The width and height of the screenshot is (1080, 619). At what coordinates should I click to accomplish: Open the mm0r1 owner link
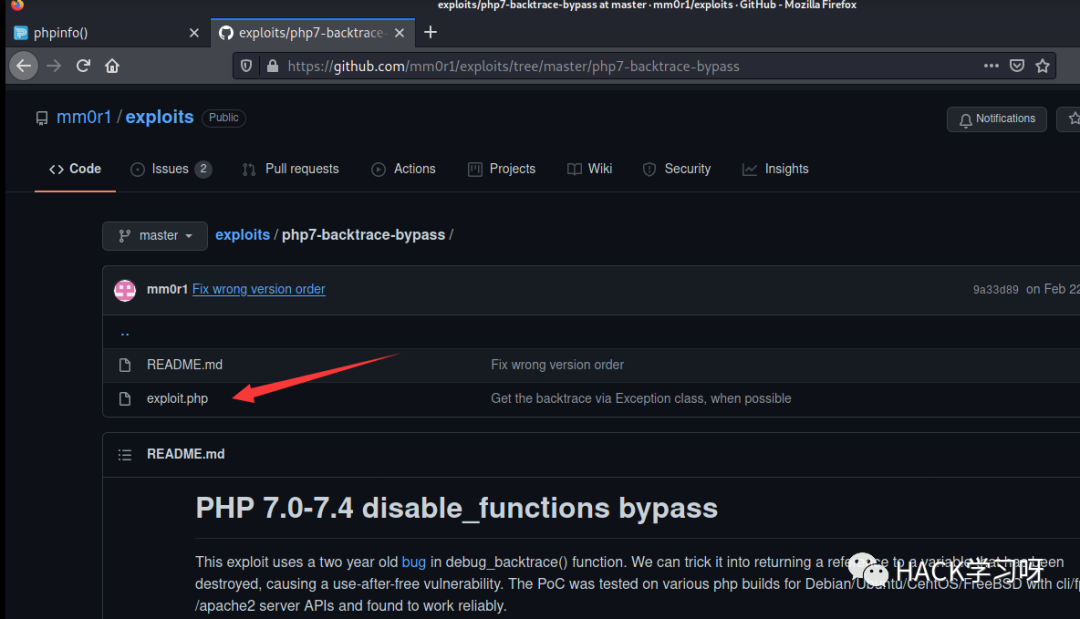click(x=83, y=117)
